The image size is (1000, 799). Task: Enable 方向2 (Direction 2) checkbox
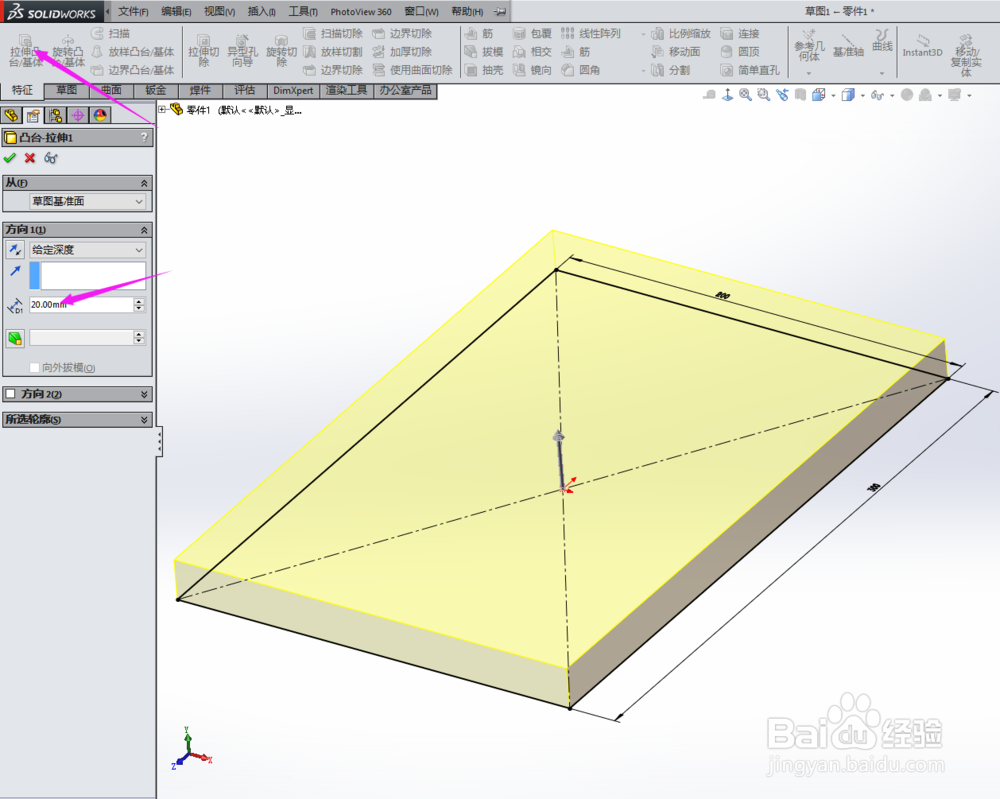[10, 393]
